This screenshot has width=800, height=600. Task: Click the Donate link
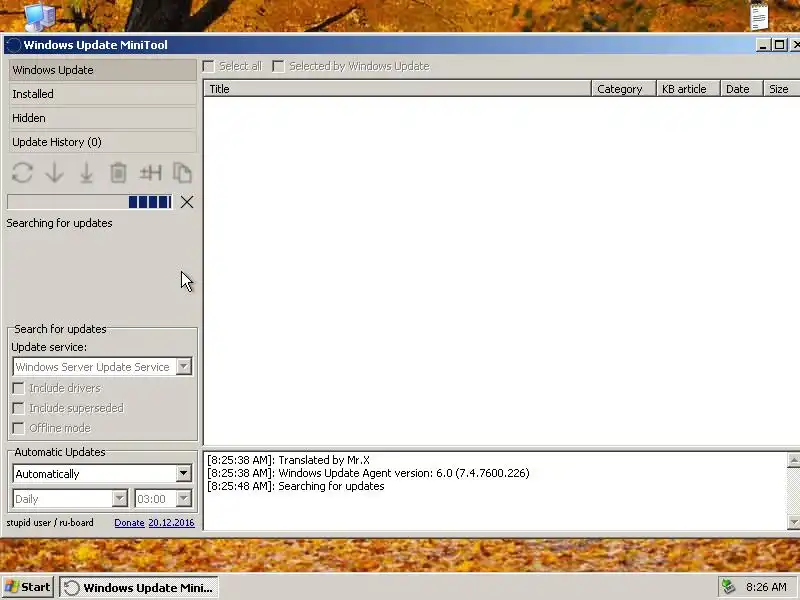point(129,522)
